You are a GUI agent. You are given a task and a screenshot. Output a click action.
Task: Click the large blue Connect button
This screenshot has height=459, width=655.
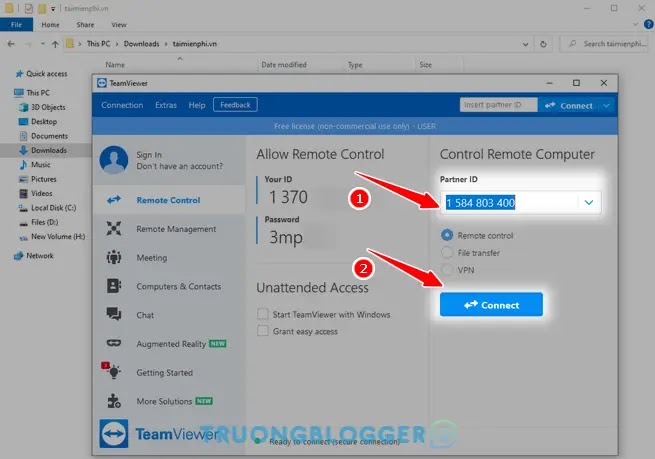[491, 304]
